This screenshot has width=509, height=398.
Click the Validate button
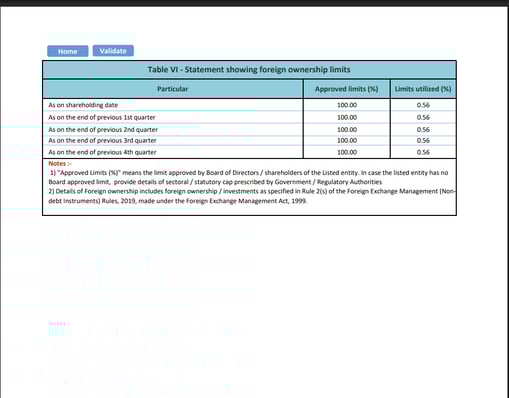click(x=113, y=51)
